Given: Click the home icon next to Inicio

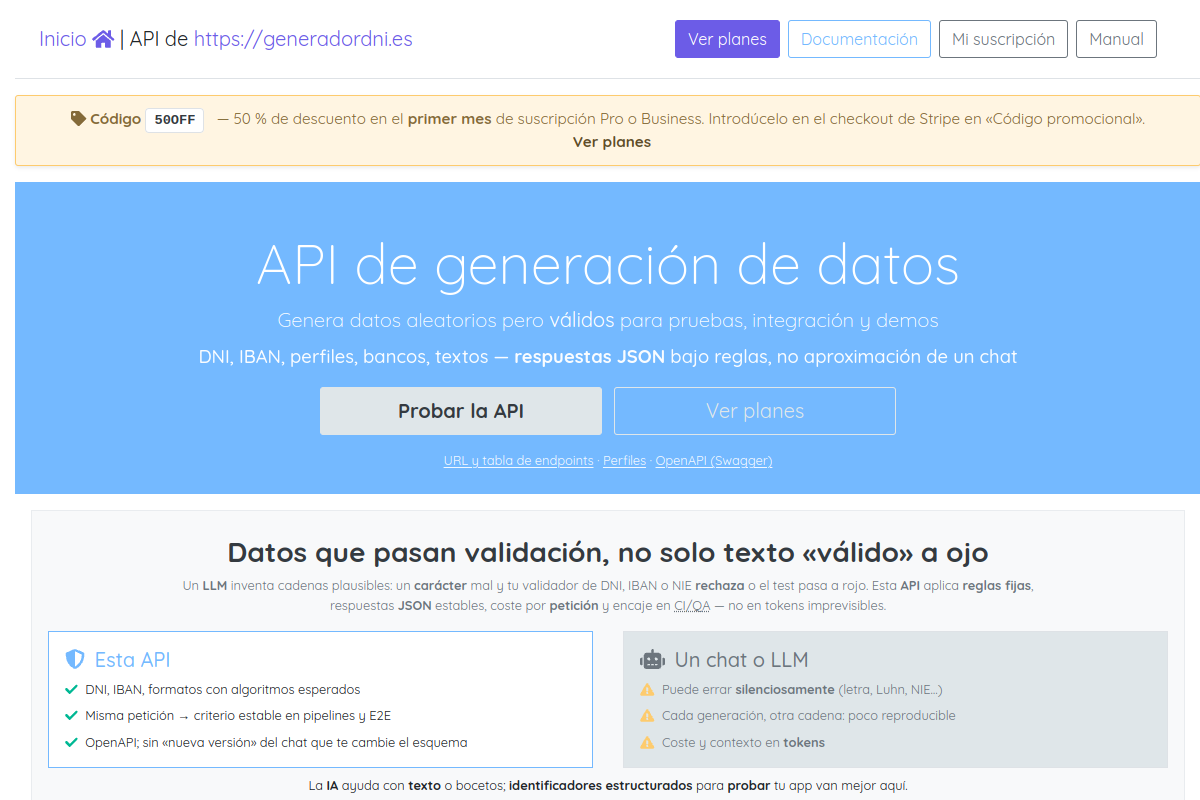Looking at the screenshot, I should [x=103, y=39].
